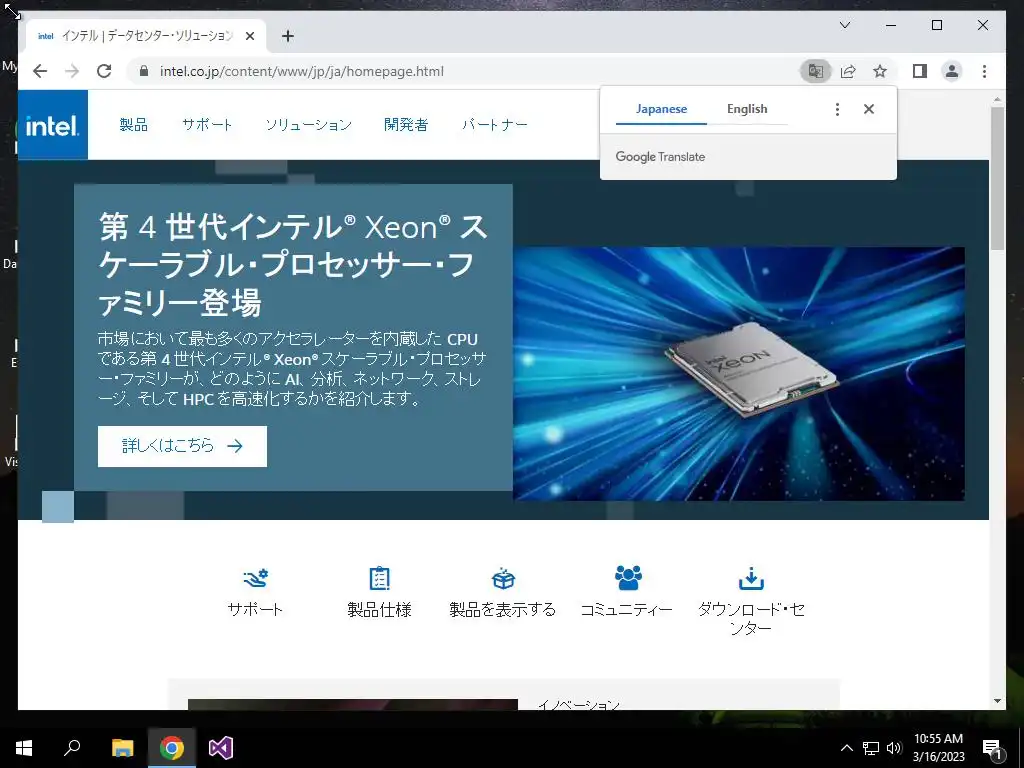Click the 製品仕様 text link
This screenshot has width=1024, height=768.
click(x=379, y=609)
